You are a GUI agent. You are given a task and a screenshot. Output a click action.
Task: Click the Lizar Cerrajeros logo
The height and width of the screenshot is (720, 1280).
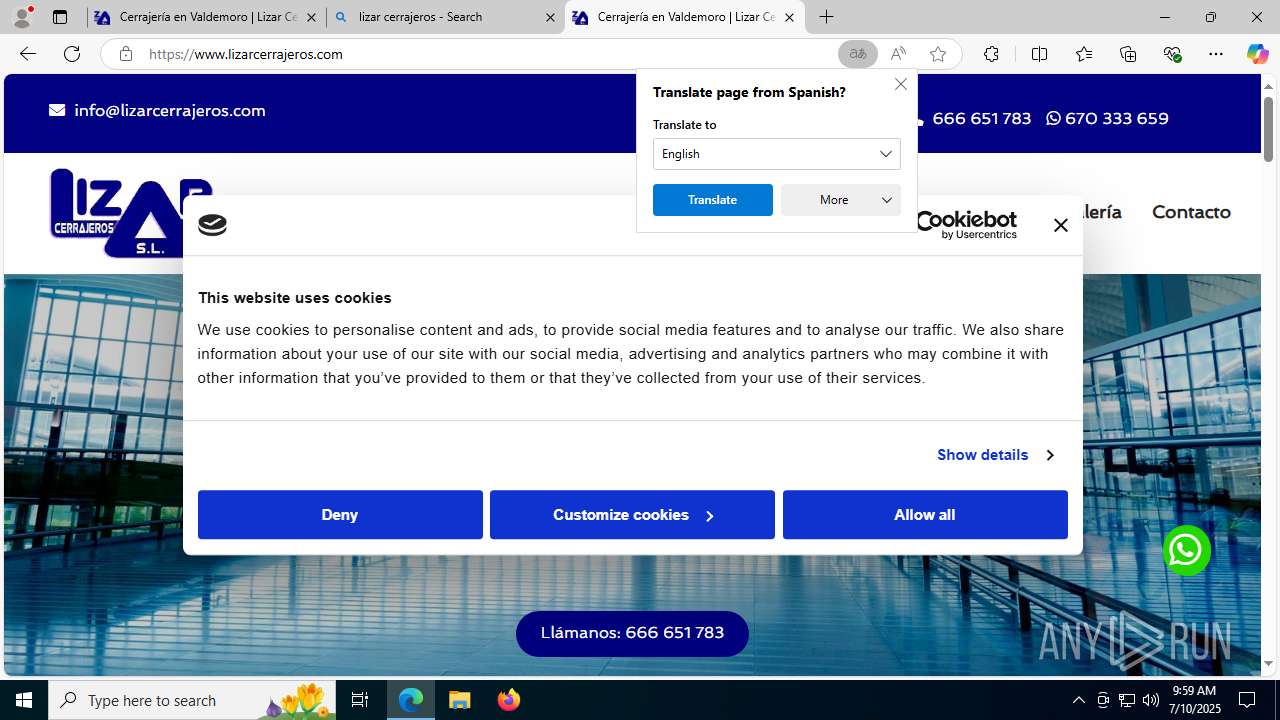click(x=116, y=213)
